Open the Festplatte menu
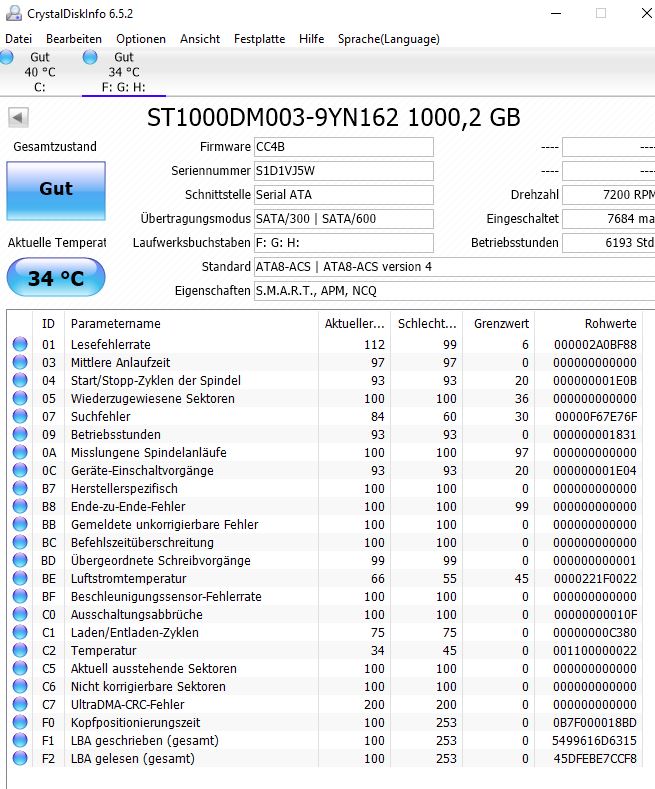The image size is (655, 789). [x=260, y=39]
